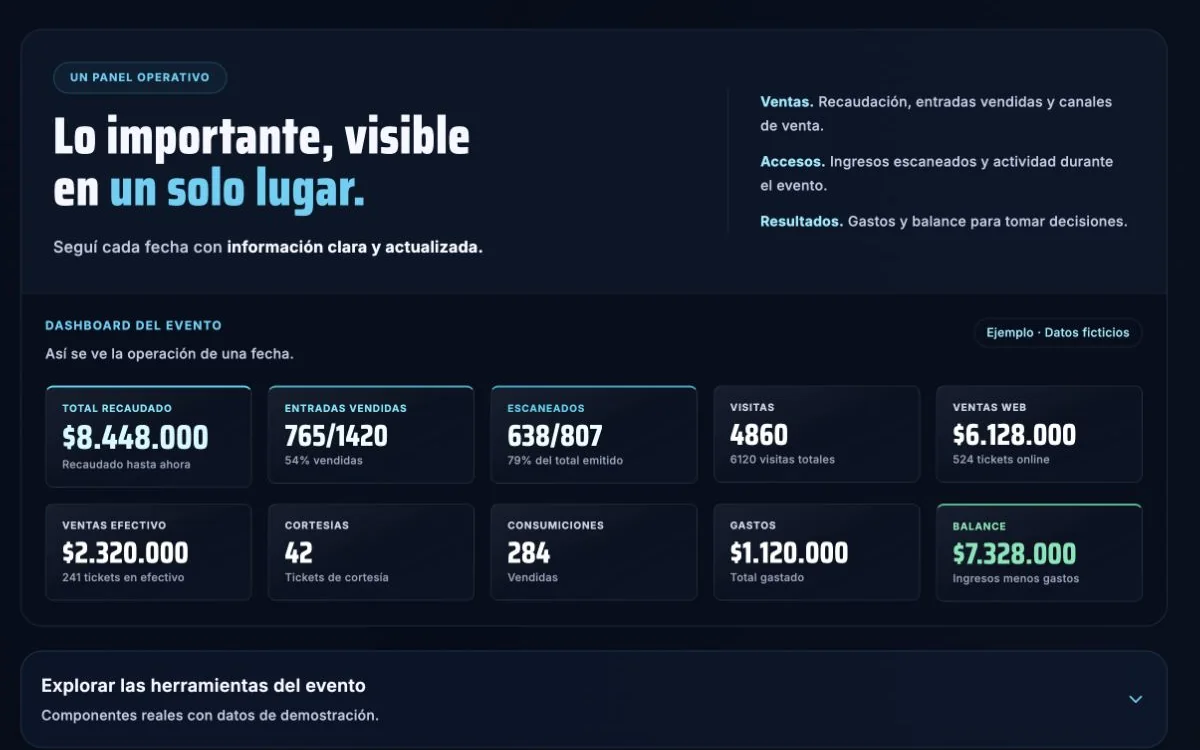Click the "DASHBOARD DEL EVENTO" label
This screenshot has height=750, width=1200.
click(x=133, y=326)
